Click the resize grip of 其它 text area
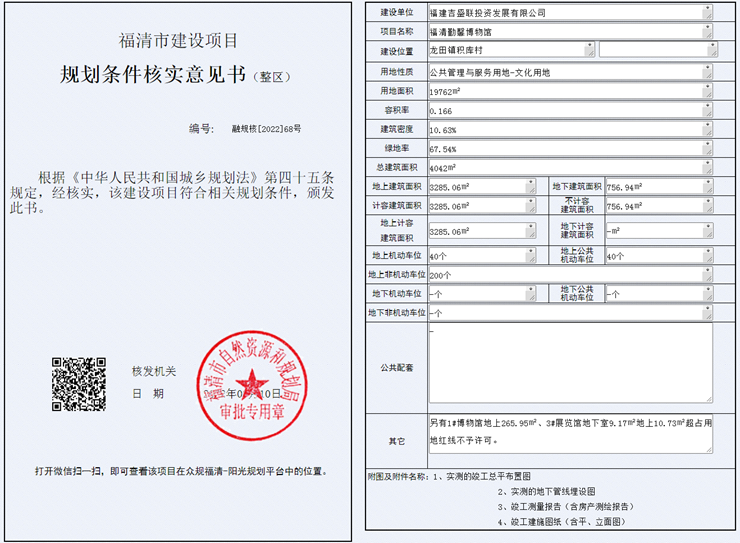This screenshot has width=740, height=543. click(x=709, y=450)
